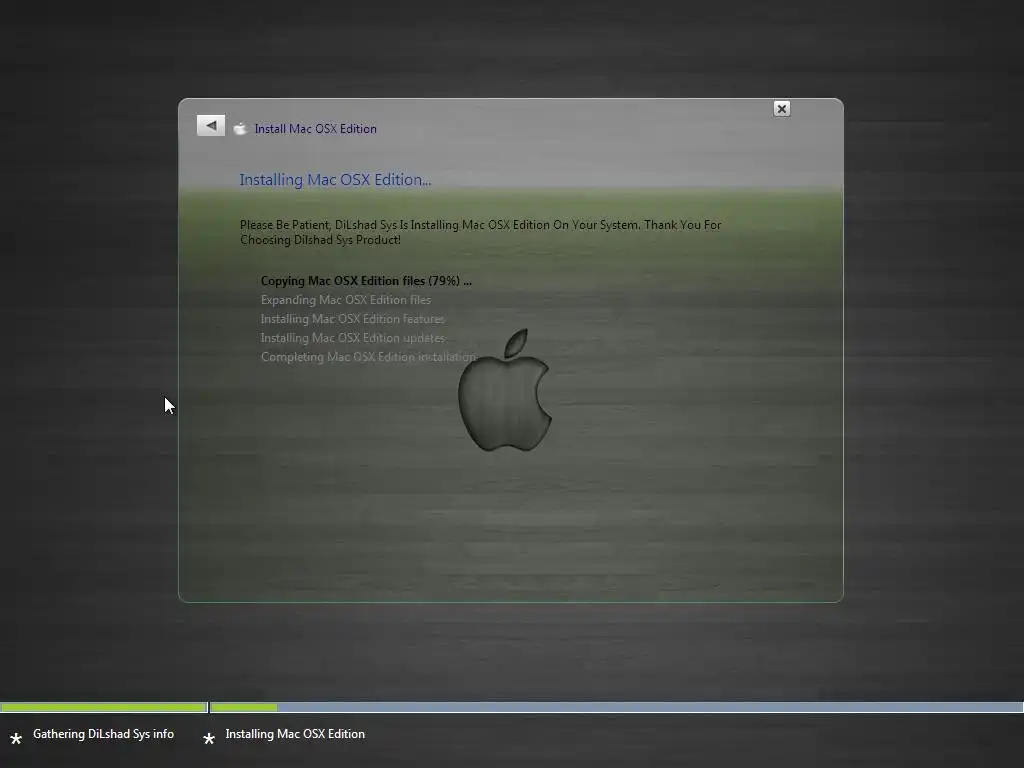Viewport: 1024px width, 768px height.
Task: Click the asterisk beside Installing Mac OSX Edition
Action: click(x=209, y=739)
